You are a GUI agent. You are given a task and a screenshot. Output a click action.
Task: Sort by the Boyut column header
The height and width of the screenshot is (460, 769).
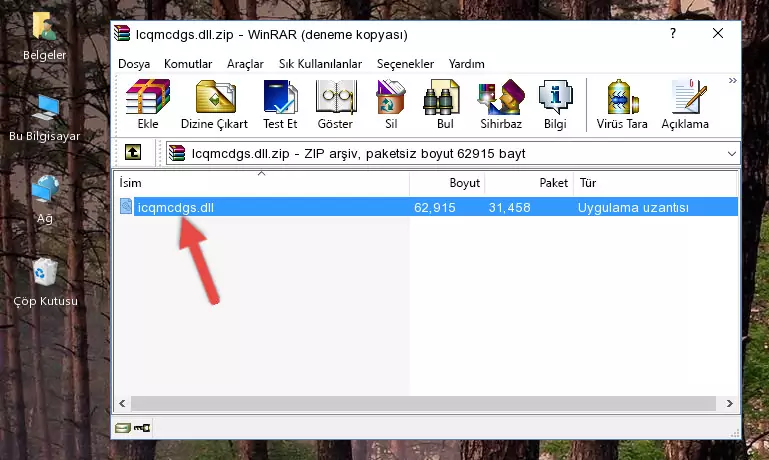click(x=447, y=182)
